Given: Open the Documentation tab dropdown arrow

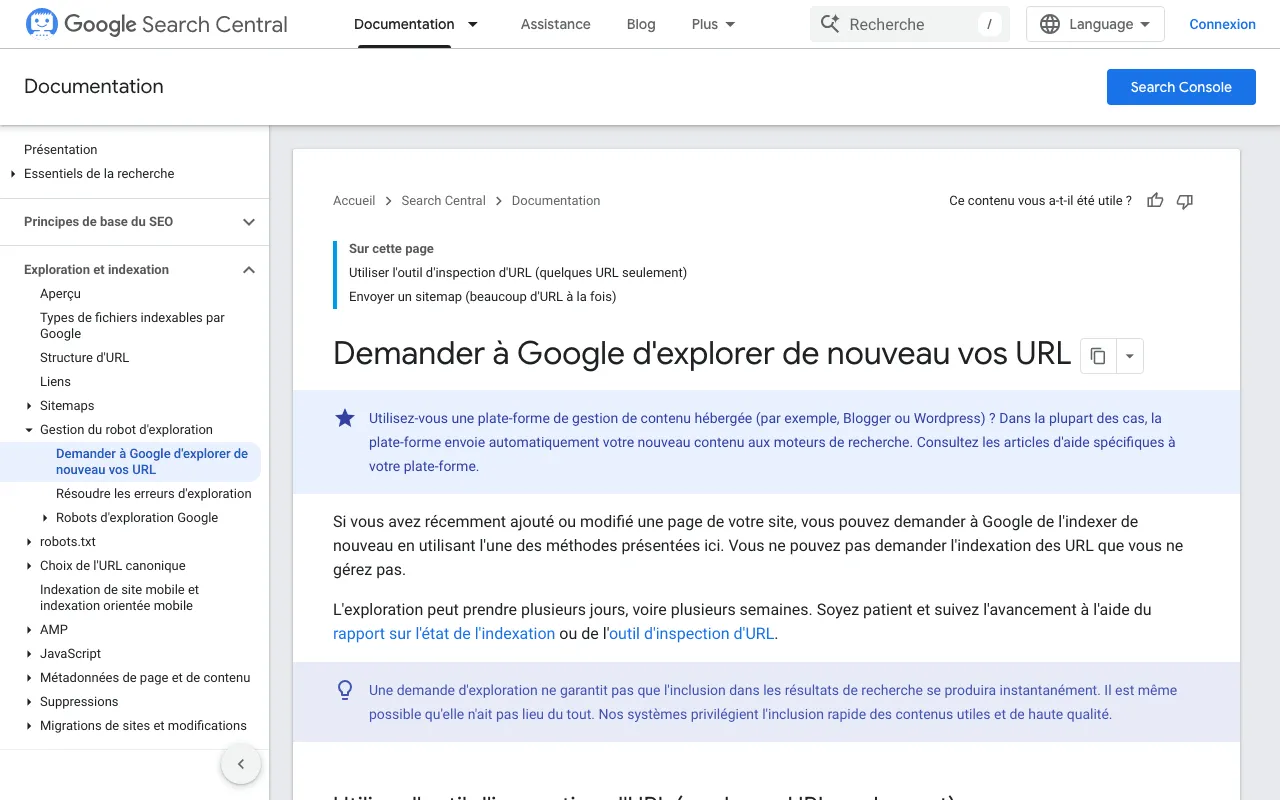Looking at the screenshot, I should [473, 24].
